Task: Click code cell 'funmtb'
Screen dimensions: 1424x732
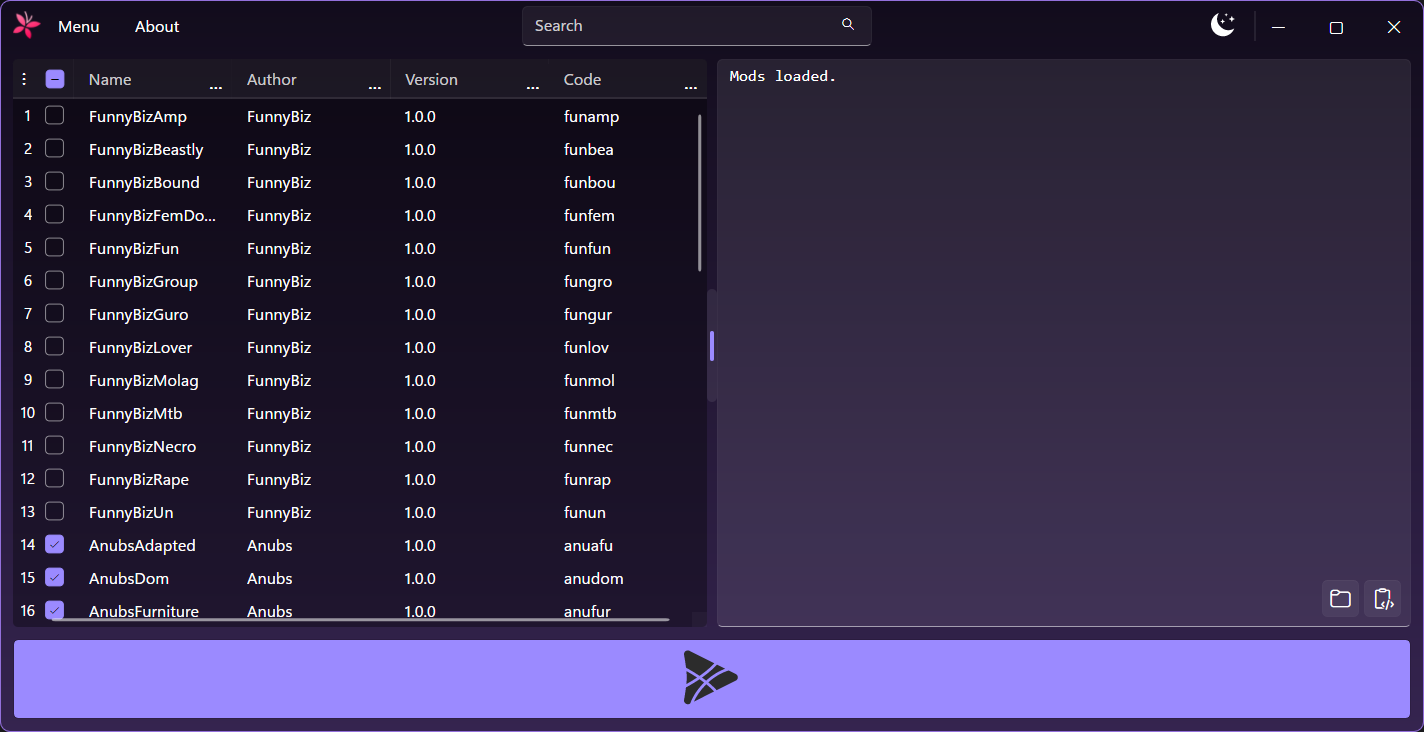Action: tap(590, 413)
